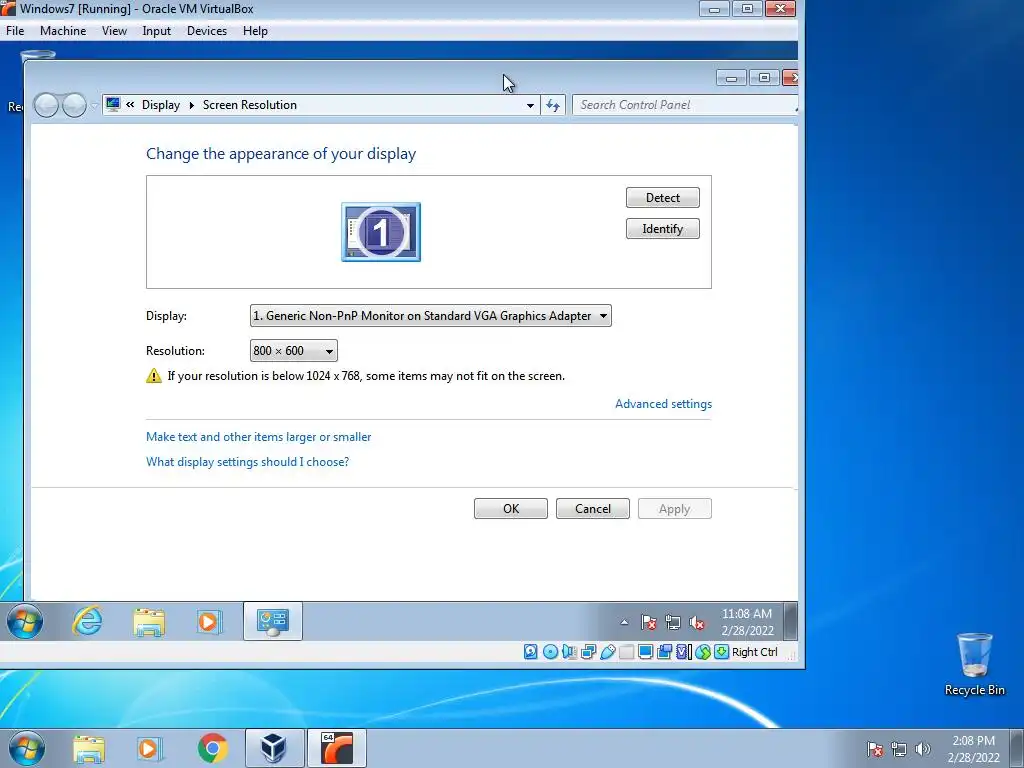Open the guest Windows 7 Start orb
Screen dimensions: 1024x768
tap(25, 621)
